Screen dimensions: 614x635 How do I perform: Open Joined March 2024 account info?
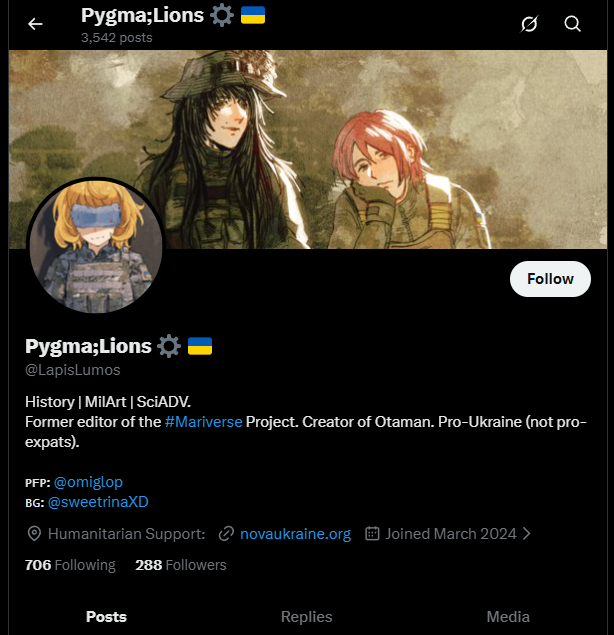tap(451, 534)
